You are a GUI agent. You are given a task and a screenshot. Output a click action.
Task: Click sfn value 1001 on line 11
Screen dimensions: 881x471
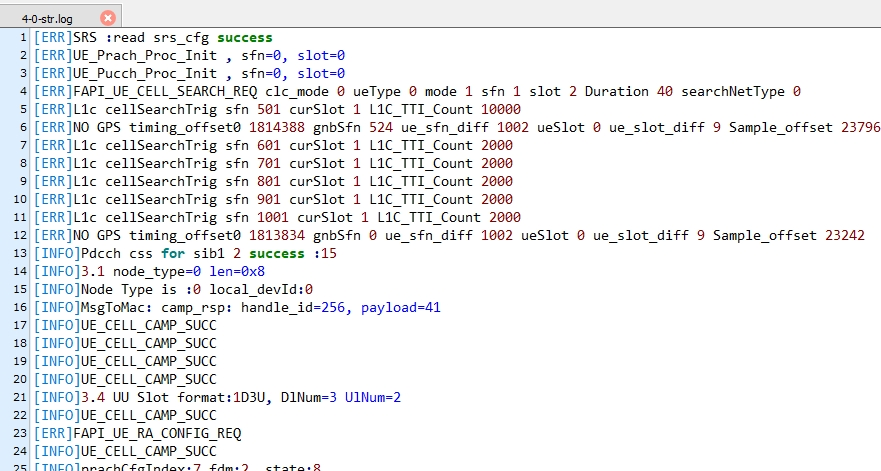point(273,218)
